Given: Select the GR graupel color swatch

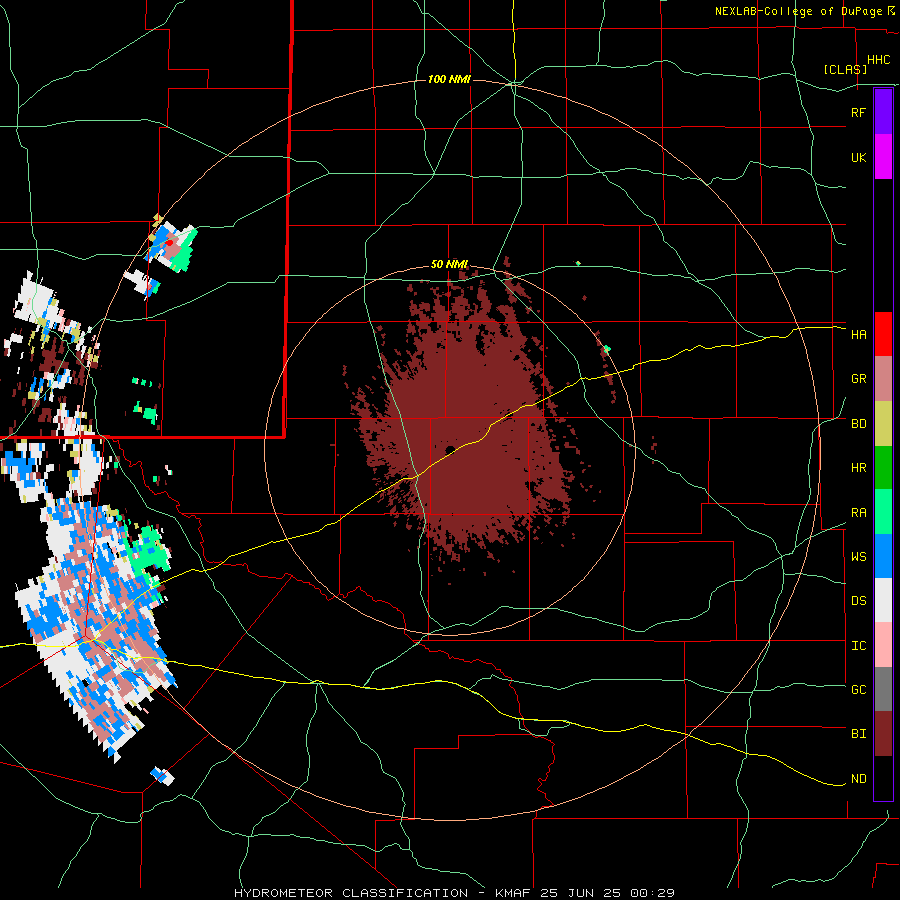Looking at the screenshot, I should click(x=883, y=379).
